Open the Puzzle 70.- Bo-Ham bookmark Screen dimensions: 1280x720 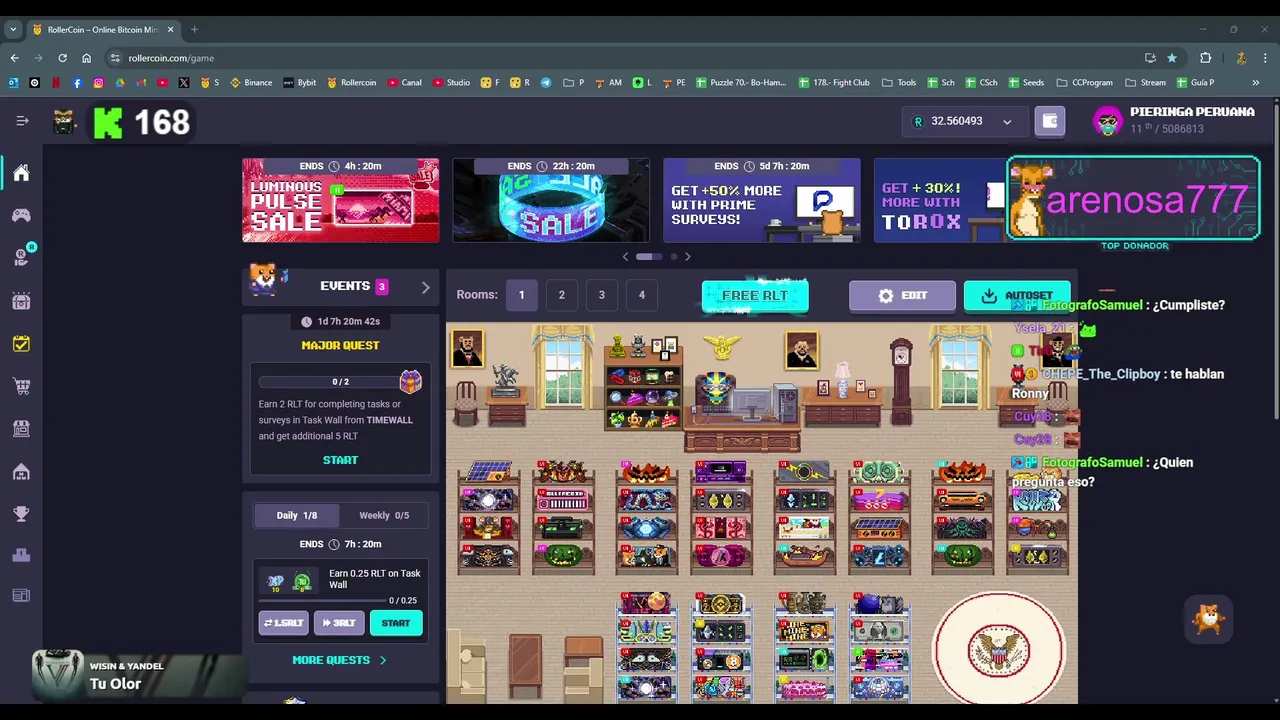click(x=741, y=83)
